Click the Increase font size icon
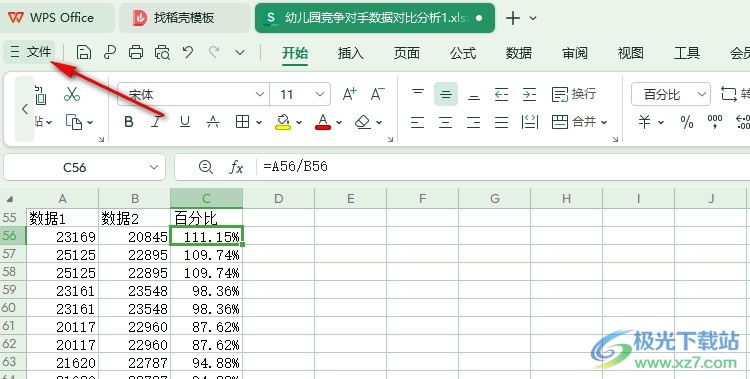Screen dimensions: 750x379 [x=350, y=94]
